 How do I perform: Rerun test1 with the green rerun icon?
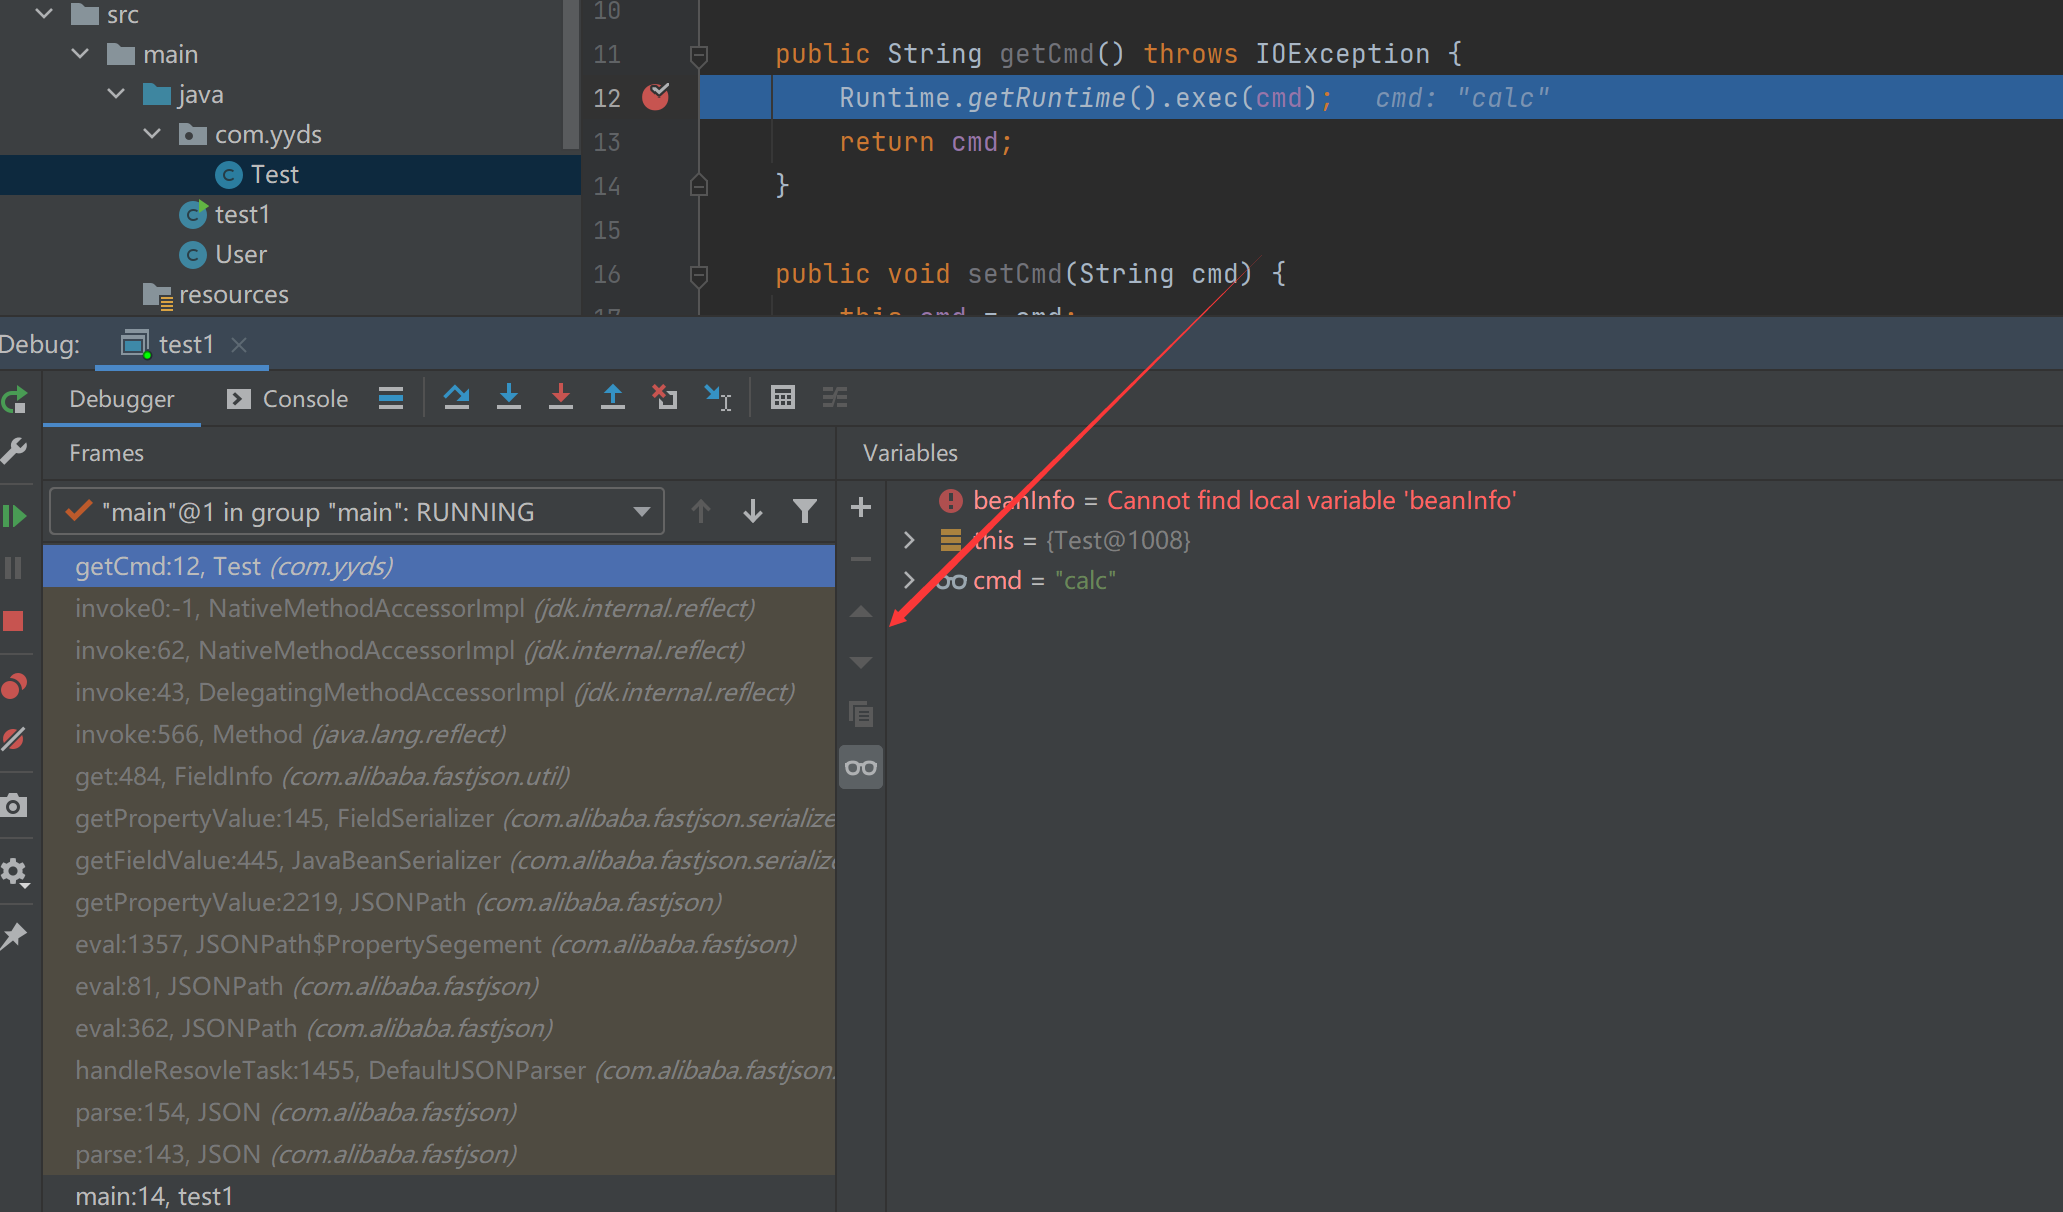click(x=14, y=401)
